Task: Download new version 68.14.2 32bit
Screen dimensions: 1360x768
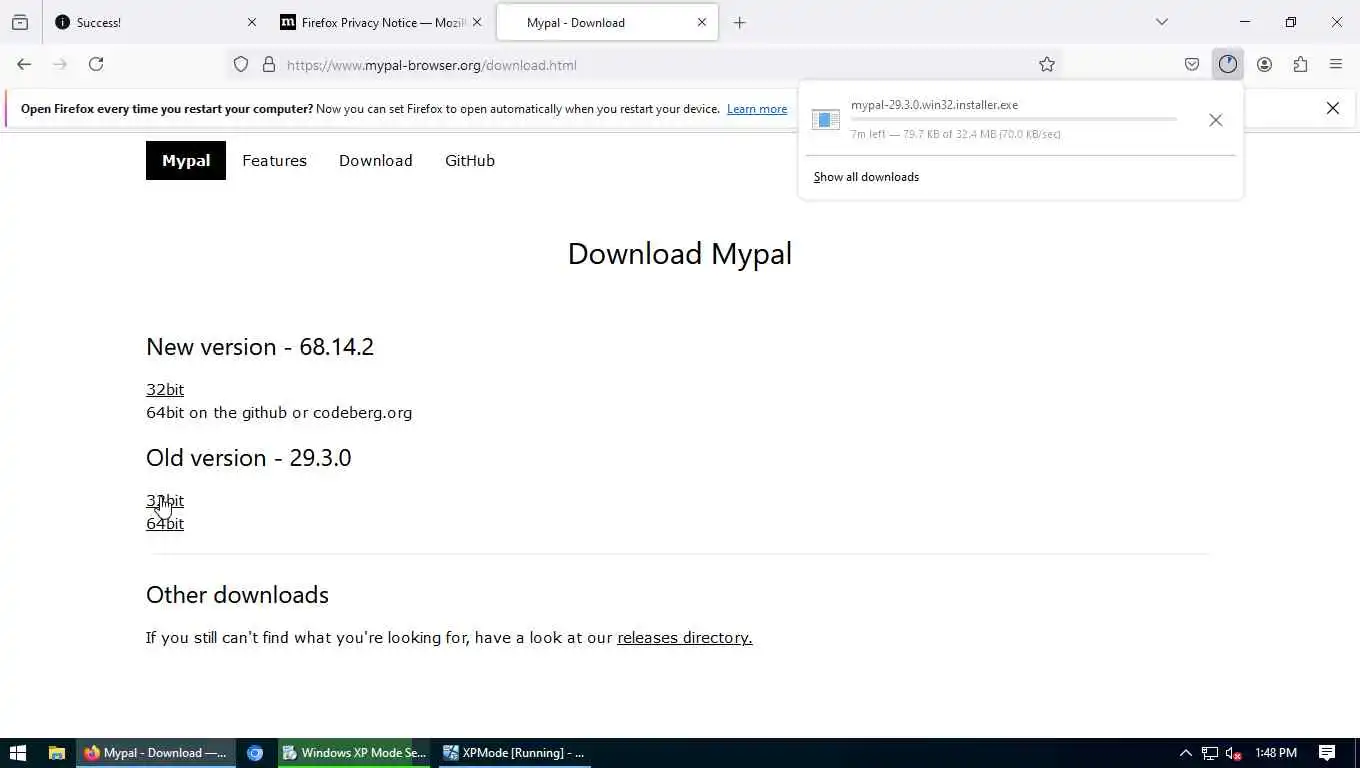Action: point(165,389)
